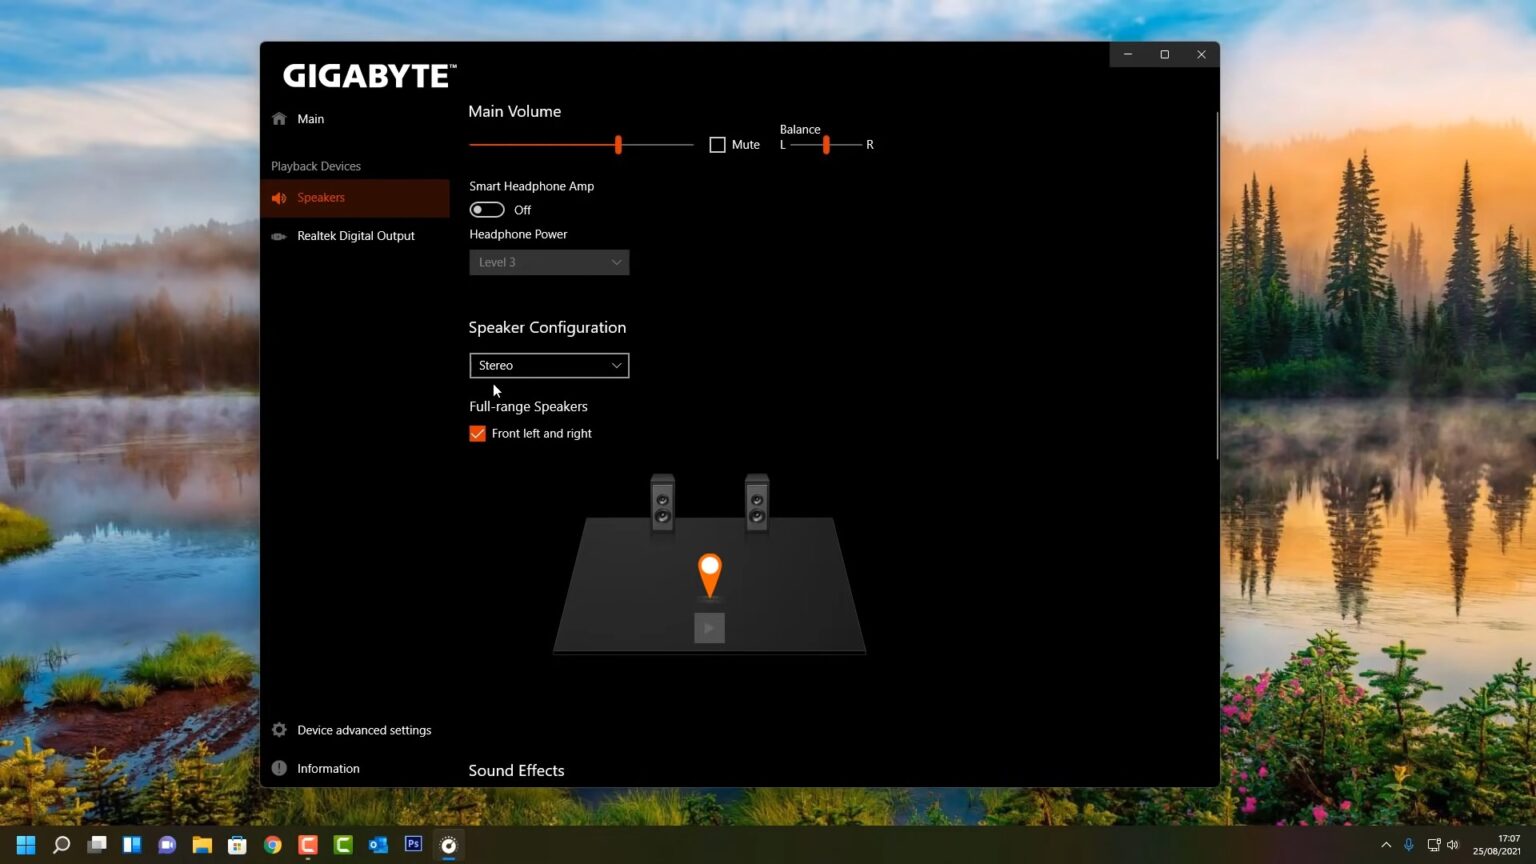The height and width of the screenshot is (864, 1536).
Task: Click the Realtek Digital Output icon
Action: click(279, 235)
